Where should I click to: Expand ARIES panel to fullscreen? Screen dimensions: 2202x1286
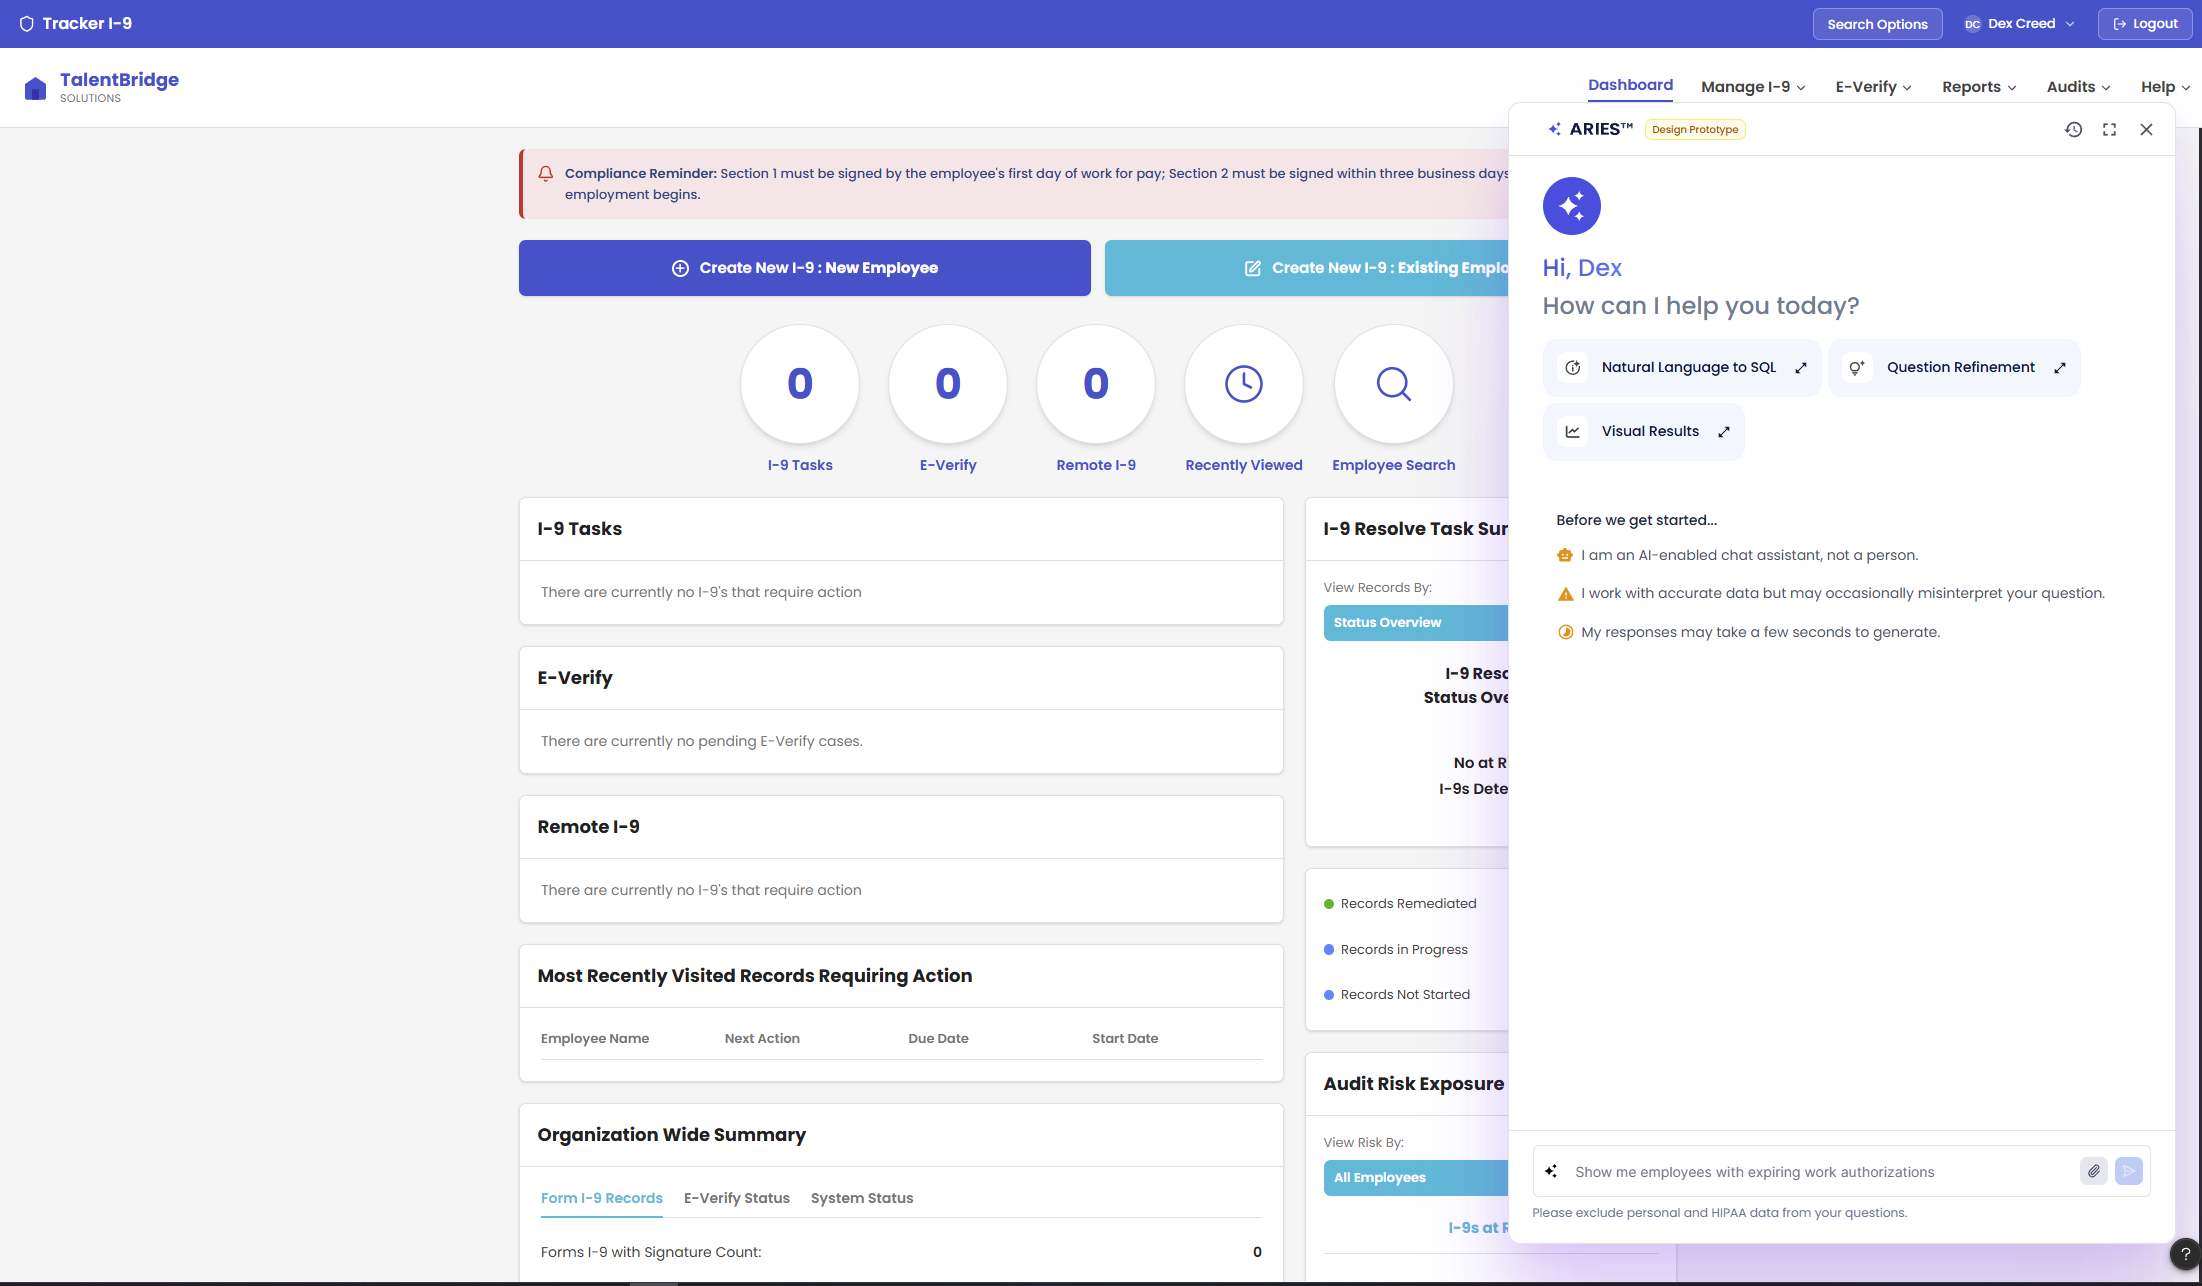click(x=2109, y=129)
